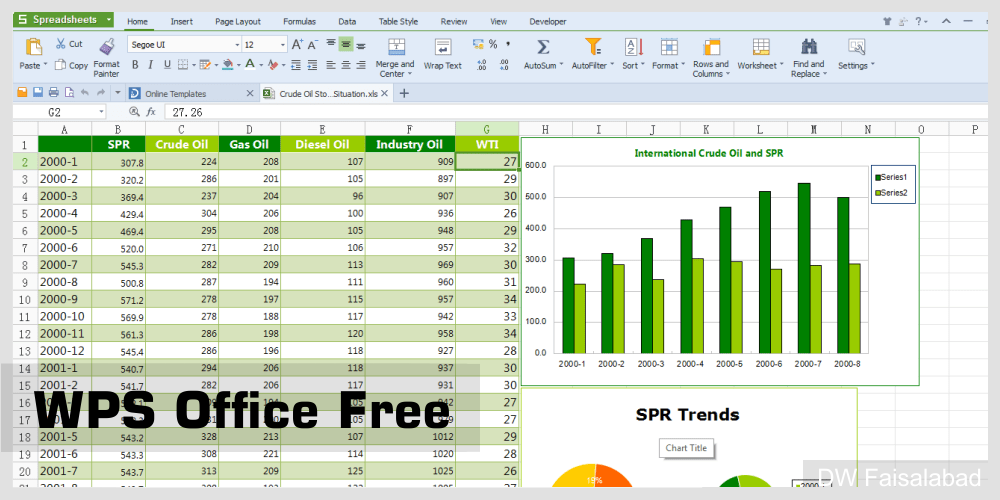Click the Worksheet icon

point(761,47)
